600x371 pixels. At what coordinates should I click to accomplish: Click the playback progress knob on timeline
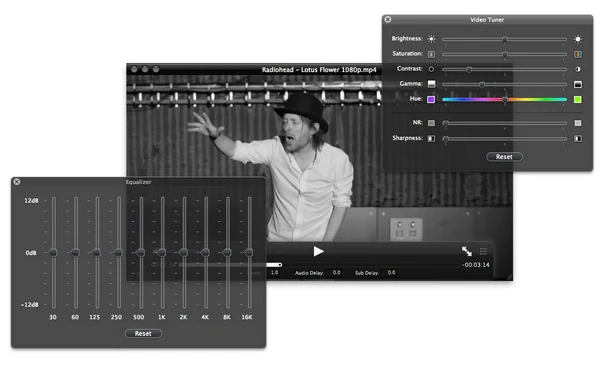(x=280, y=265)
